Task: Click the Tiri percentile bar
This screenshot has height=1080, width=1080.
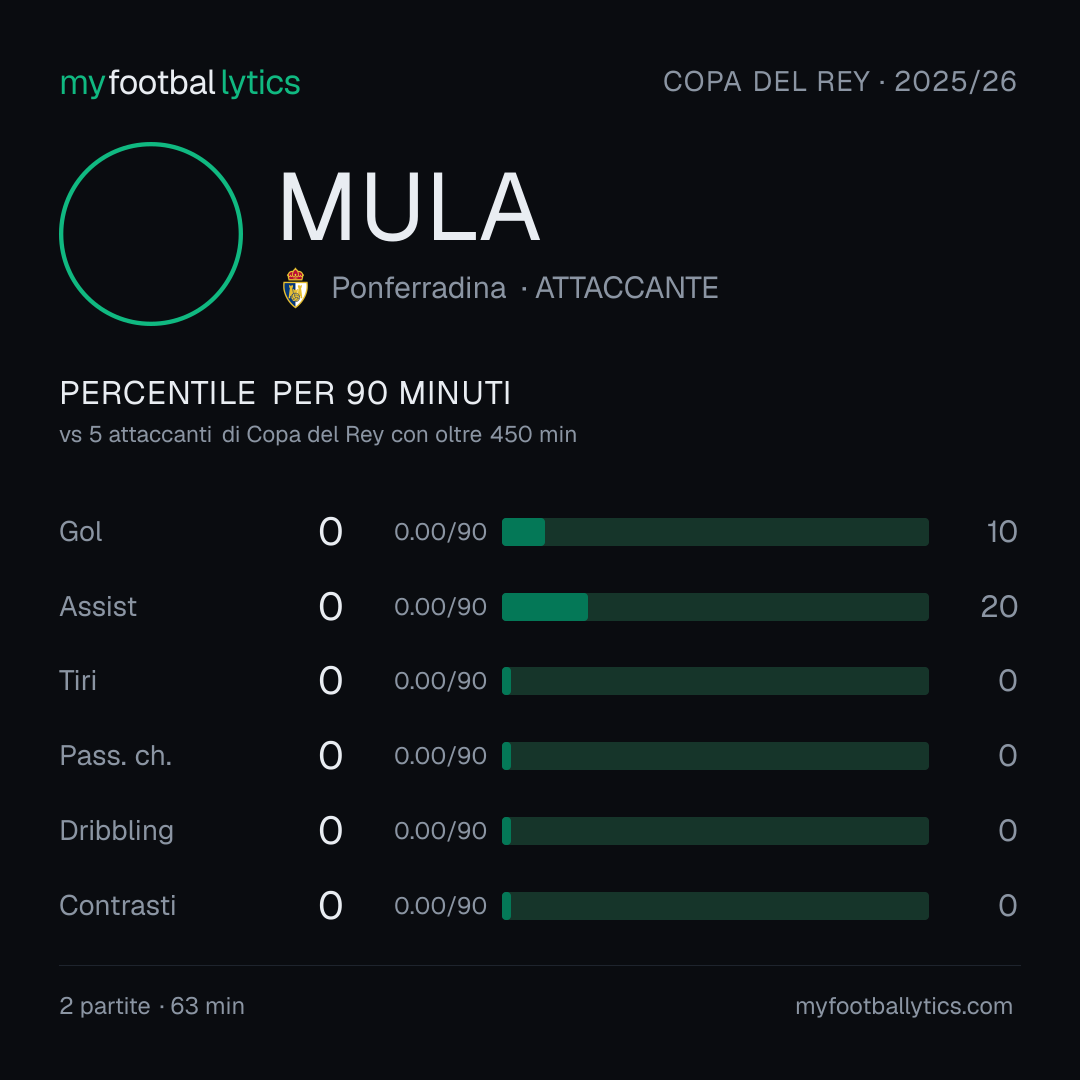Action: (x=715, y=681)
